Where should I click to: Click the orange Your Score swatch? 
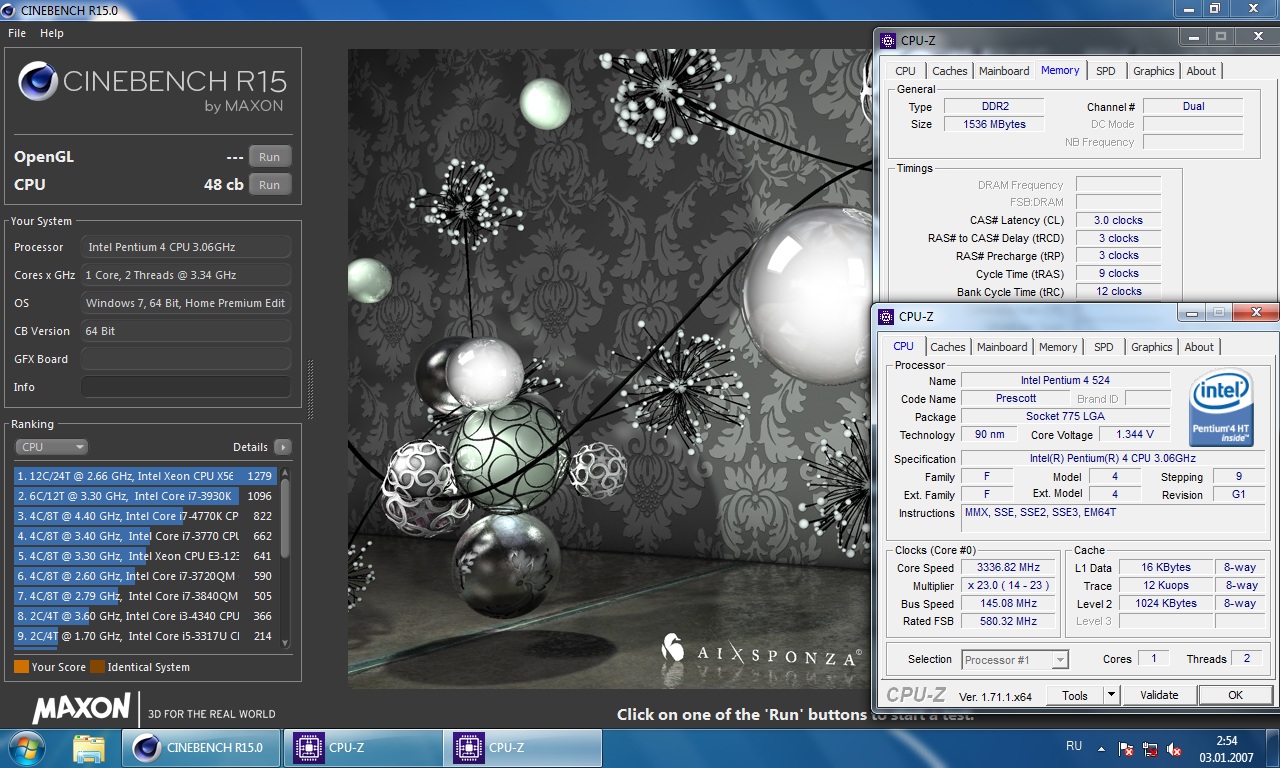point(21,667)
